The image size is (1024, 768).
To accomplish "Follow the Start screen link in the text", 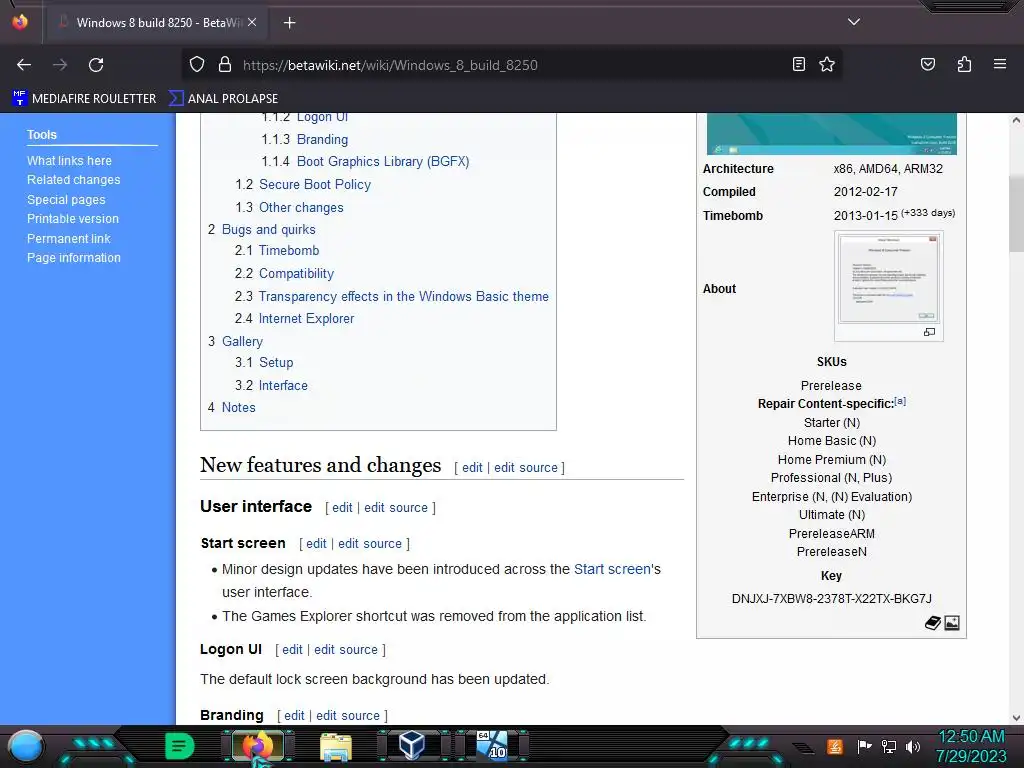I will tap(612, 569).
